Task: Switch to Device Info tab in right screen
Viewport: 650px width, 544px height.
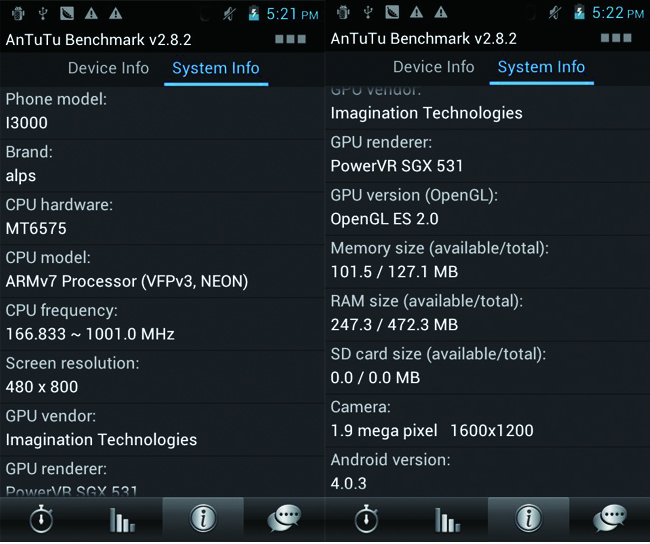Action: click(x=434, y=67)
